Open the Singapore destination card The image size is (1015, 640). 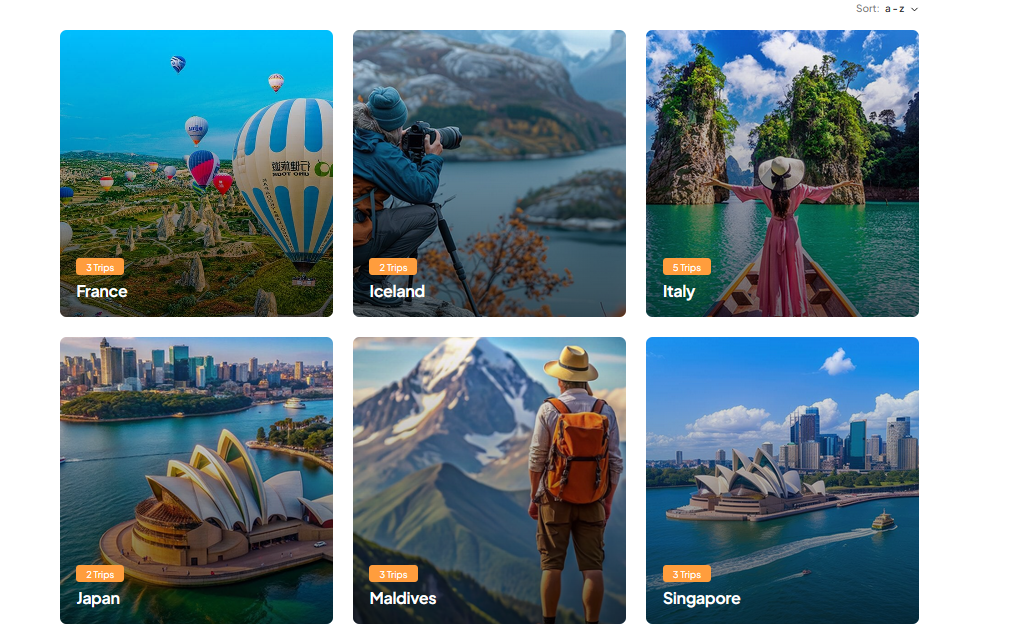click(782, 480)
